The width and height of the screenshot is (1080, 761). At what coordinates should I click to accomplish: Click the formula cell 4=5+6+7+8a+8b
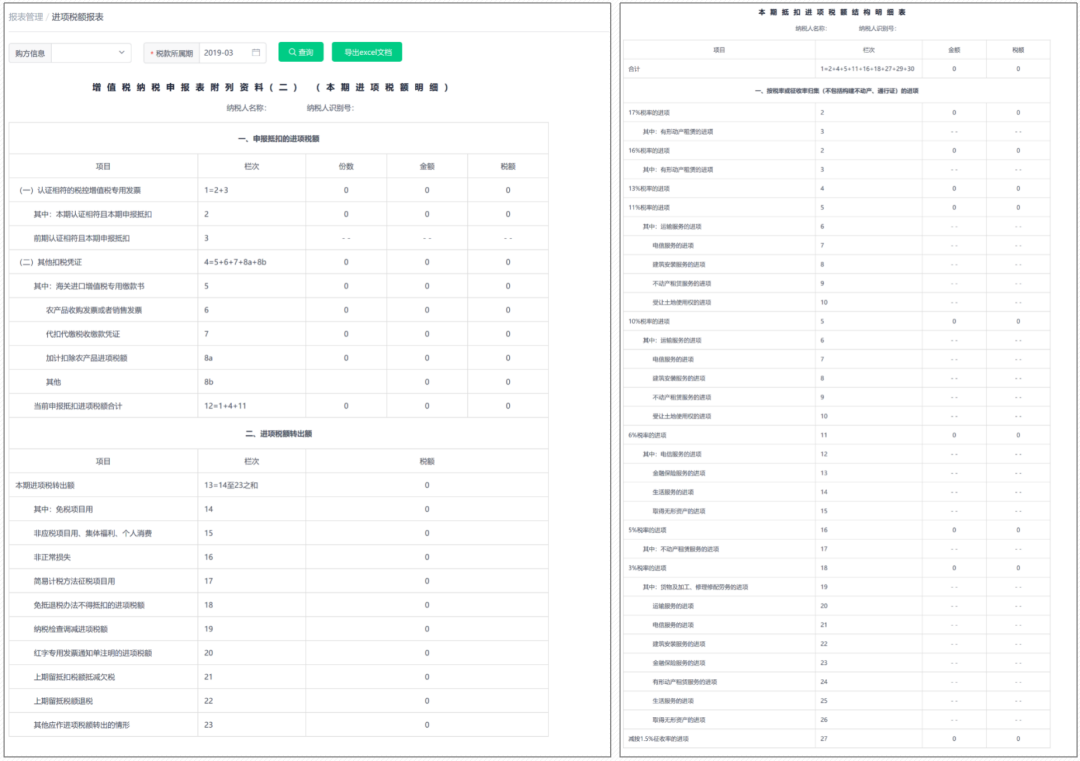[251, 262]
